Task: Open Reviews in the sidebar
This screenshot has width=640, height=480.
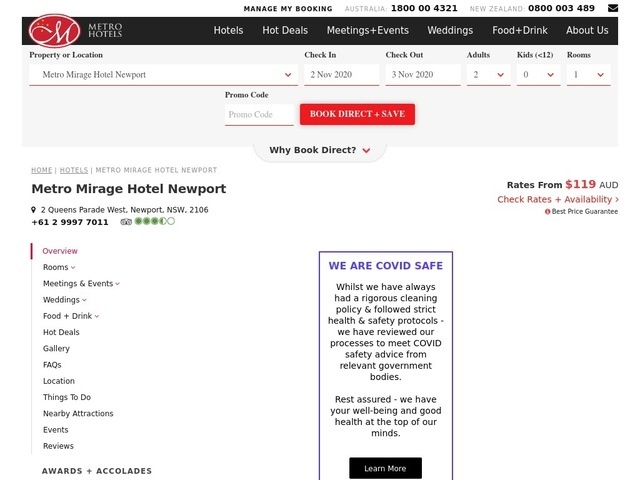Action: pos(58,446)
